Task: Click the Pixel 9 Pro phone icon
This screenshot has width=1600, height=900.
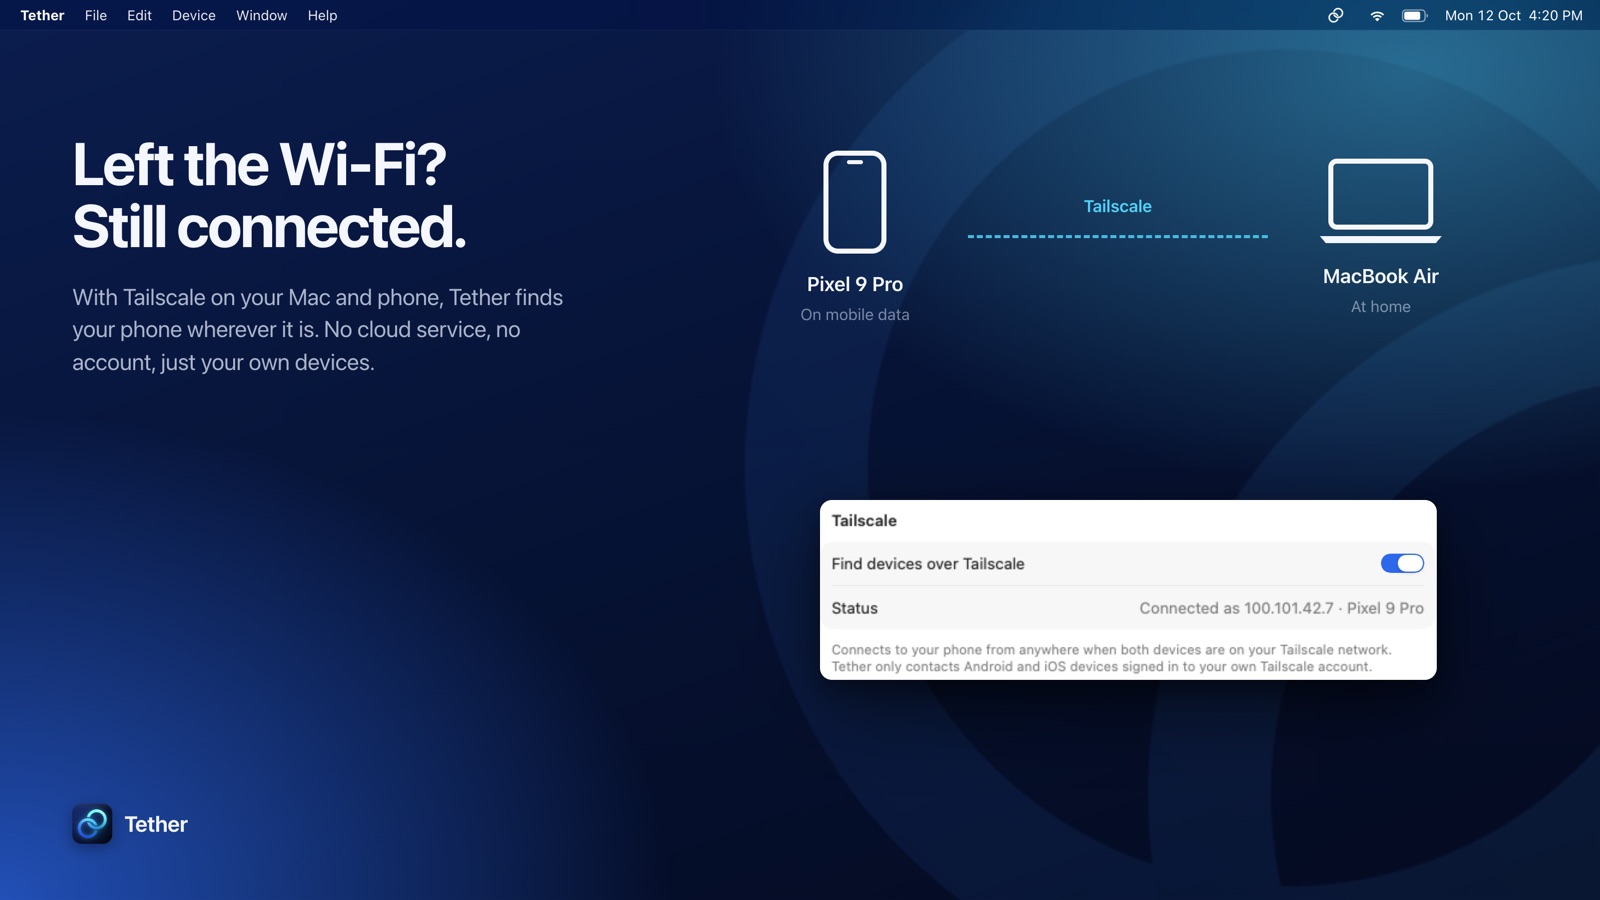Action: 855,202
